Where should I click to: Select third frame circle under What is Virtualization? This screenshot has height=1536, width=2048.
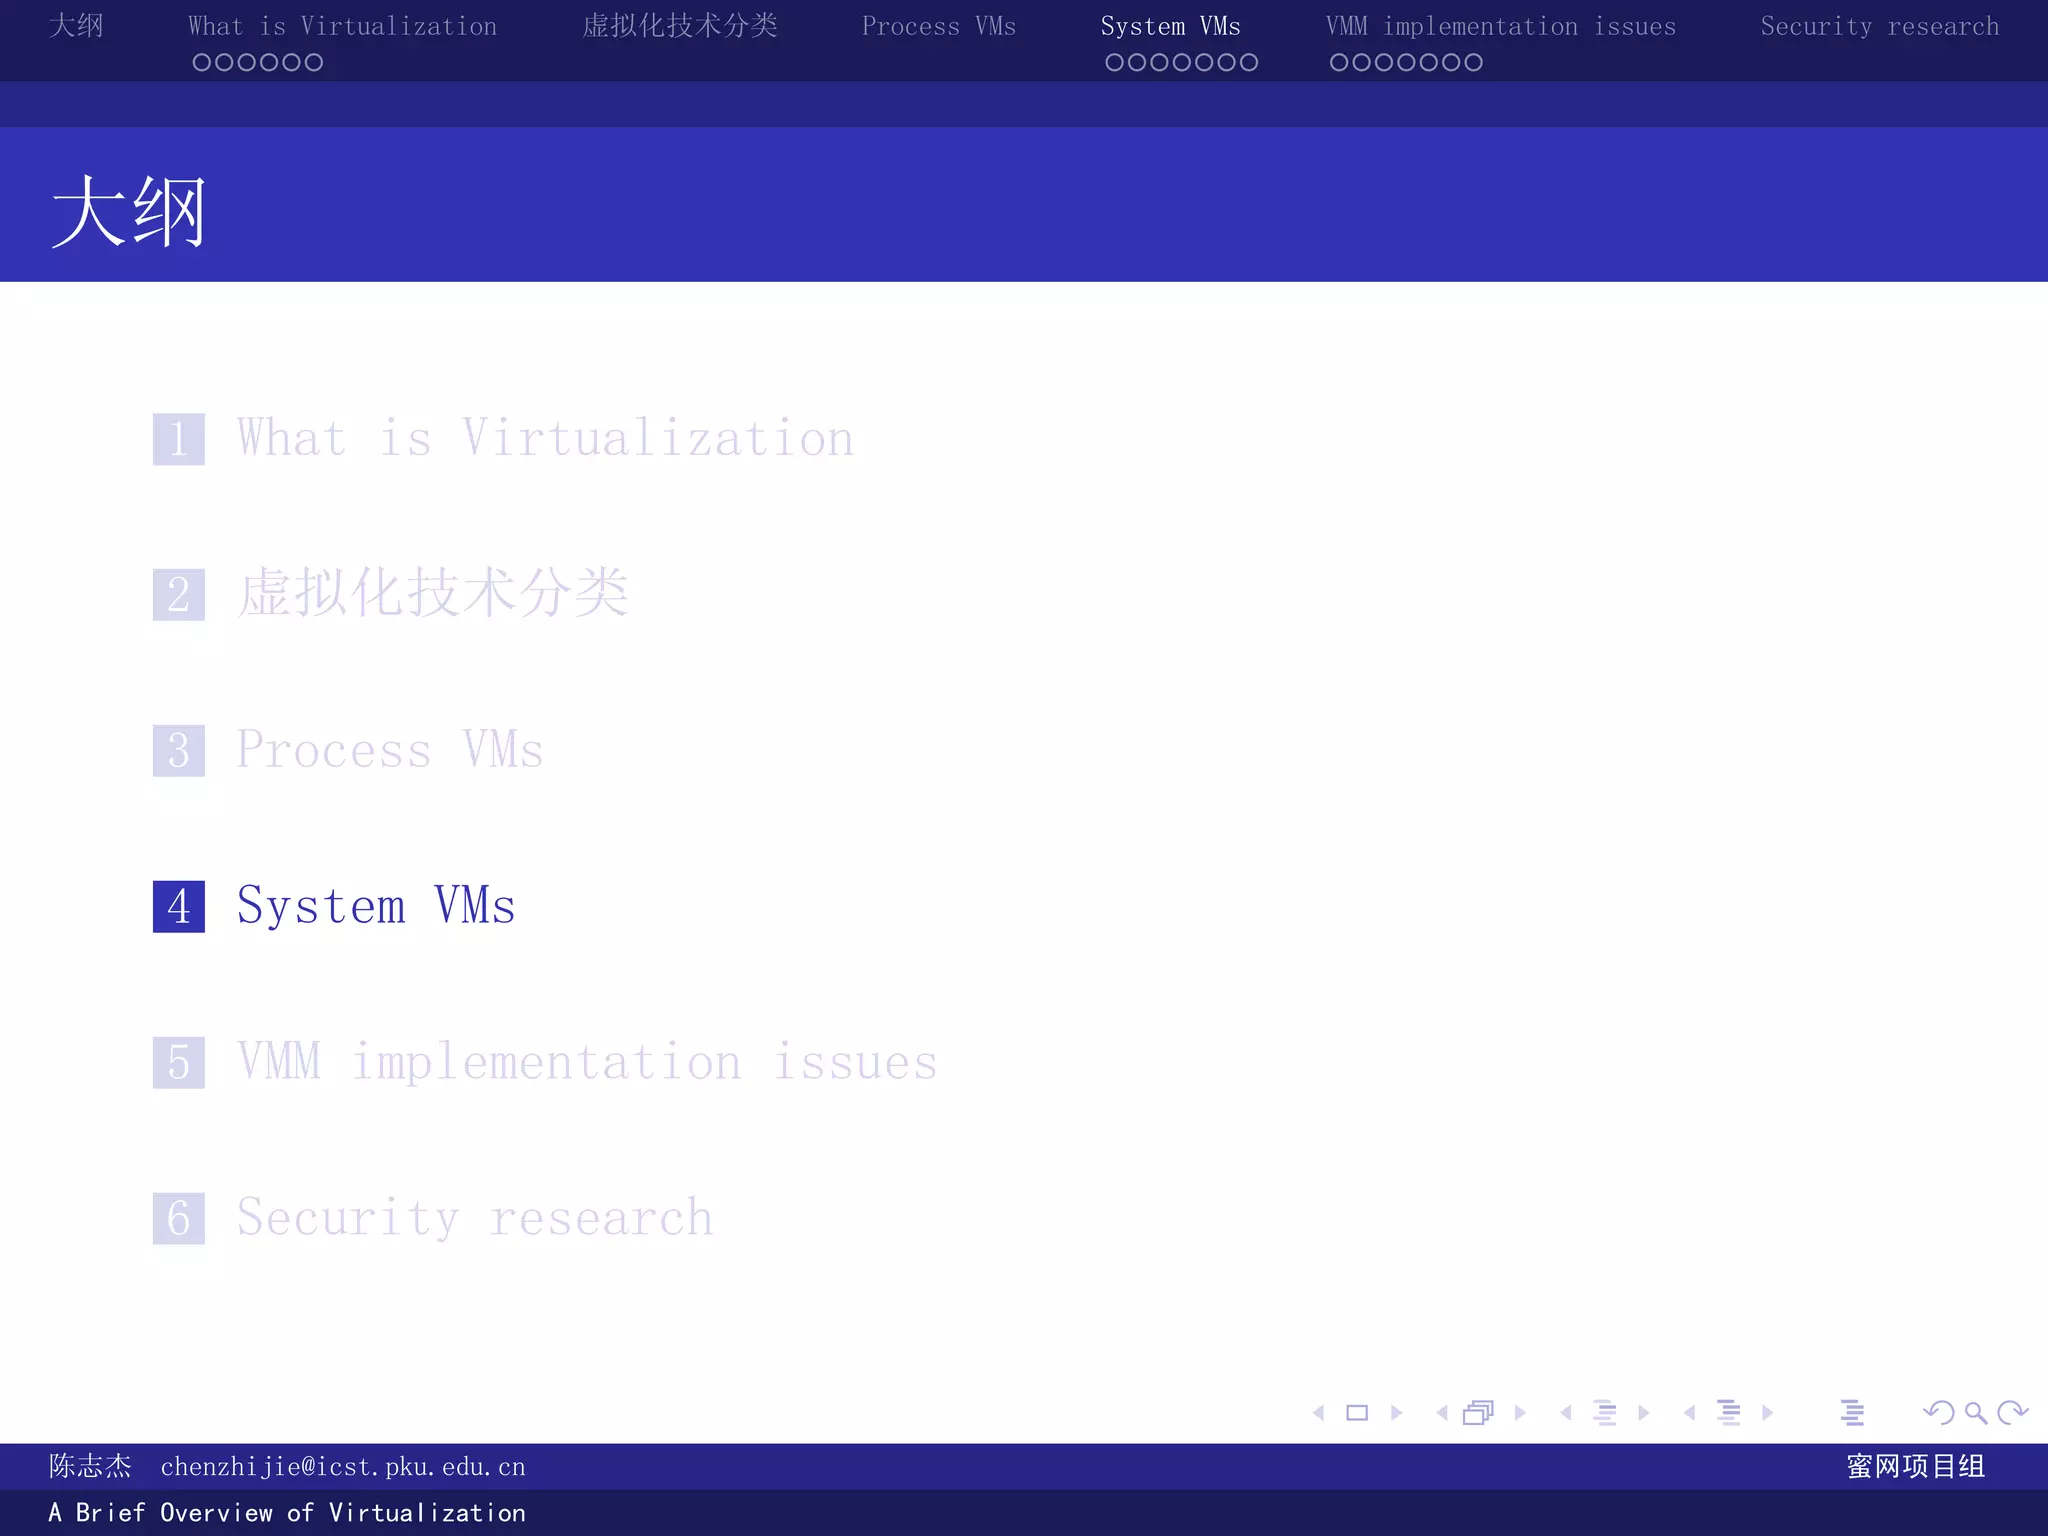246,62
